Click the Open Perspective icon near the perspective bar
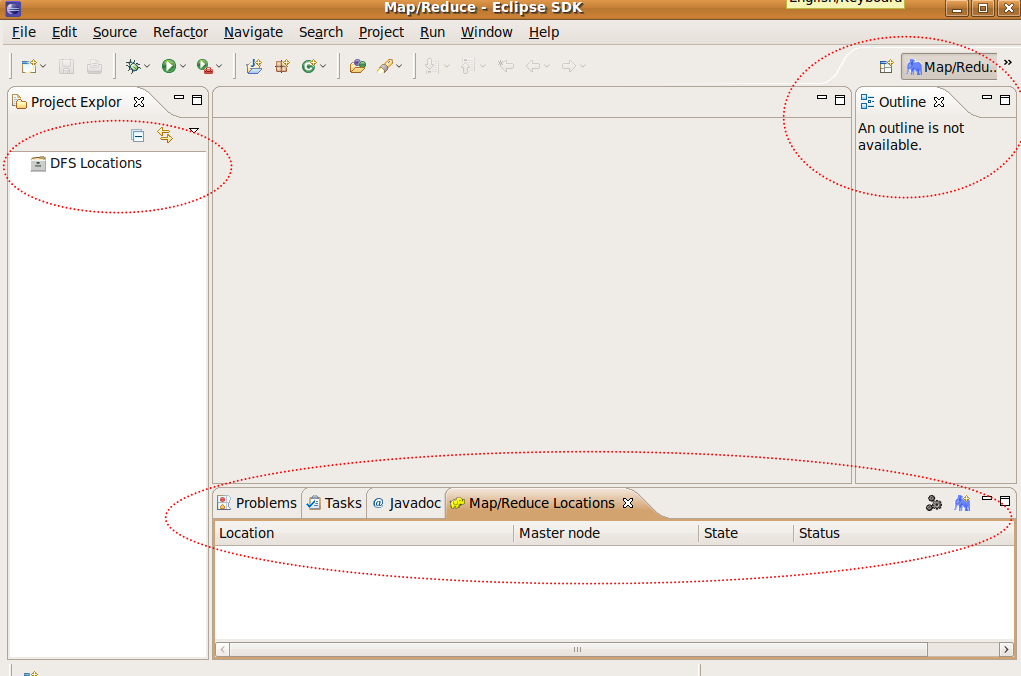The image size is (1021, 676). (886, 66)
